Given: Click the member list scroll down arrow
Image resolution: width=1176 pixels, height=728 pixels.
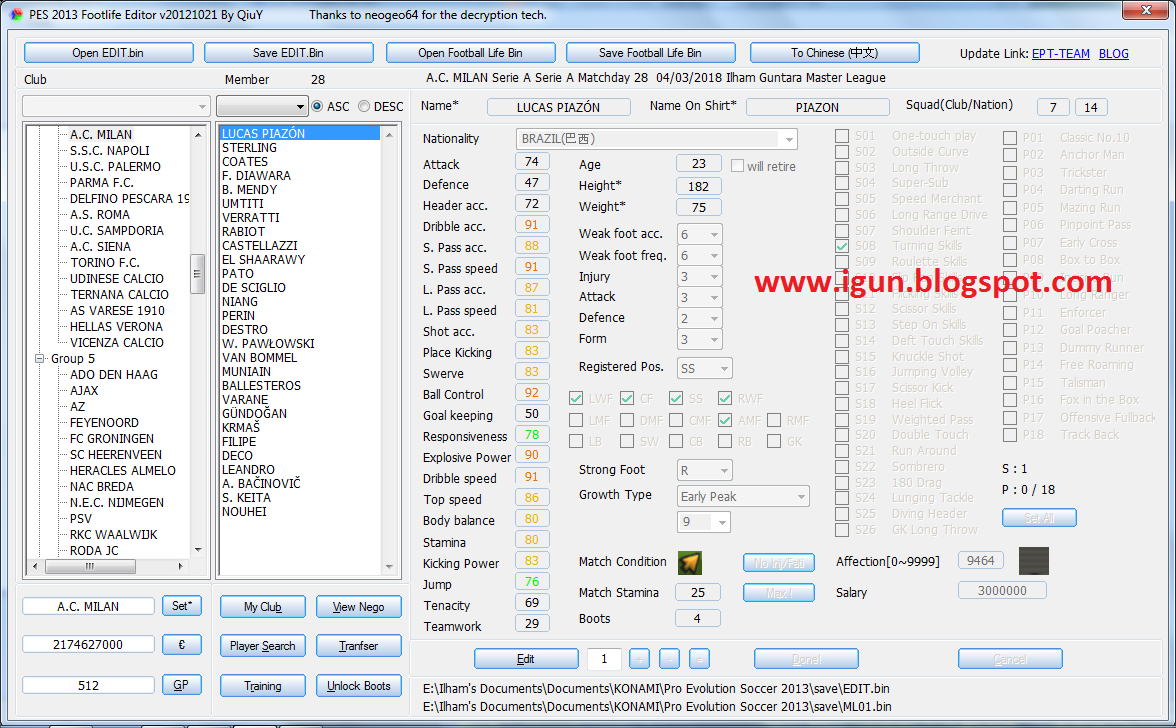Looking at the screenshot, I should 388,567.
